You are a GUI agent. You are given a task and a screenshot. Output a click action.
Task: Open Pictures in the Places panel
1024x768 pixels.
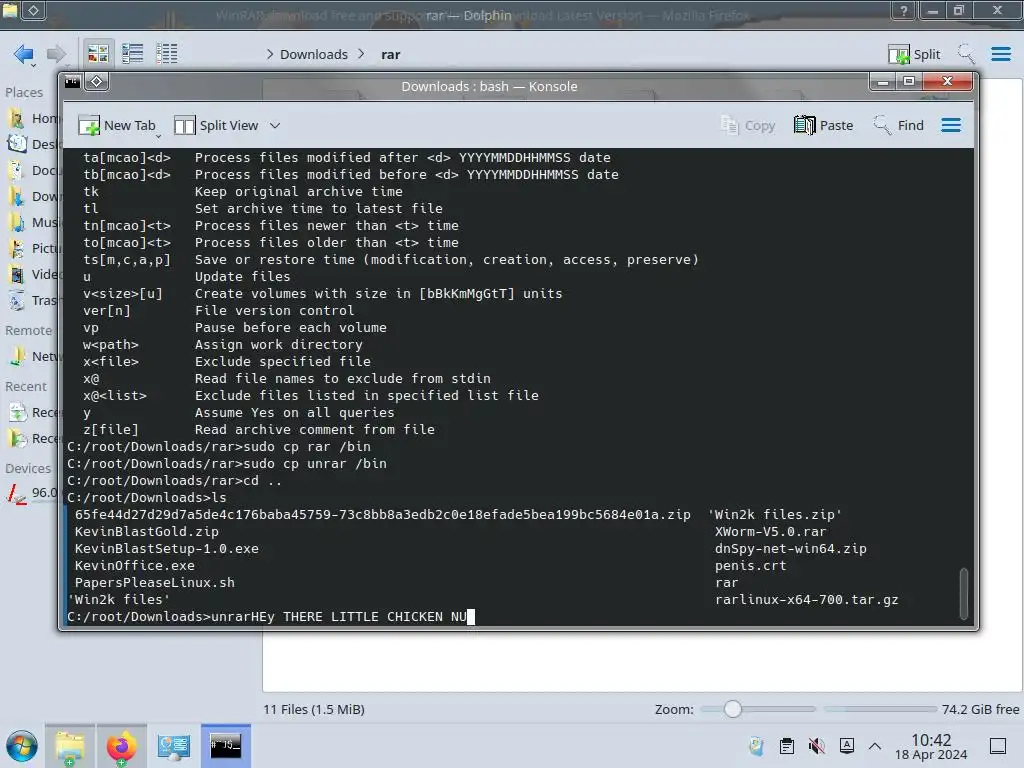point(33,248)
